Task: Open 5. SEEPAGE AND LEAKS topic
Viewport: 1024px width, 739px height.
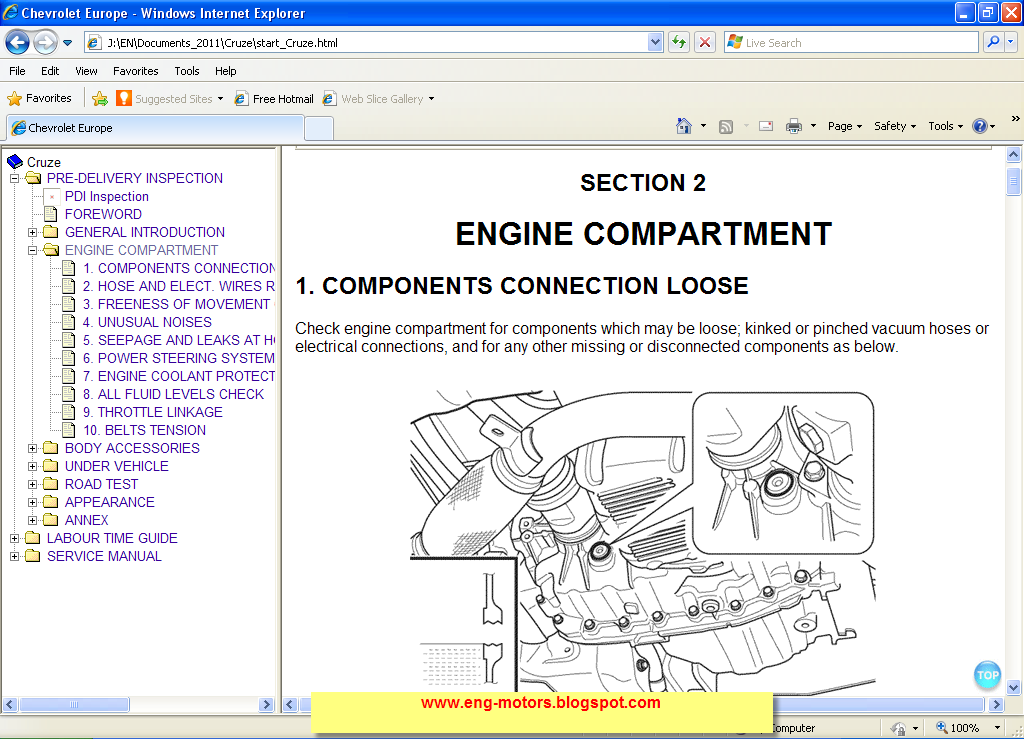Action: coord(179,340)
